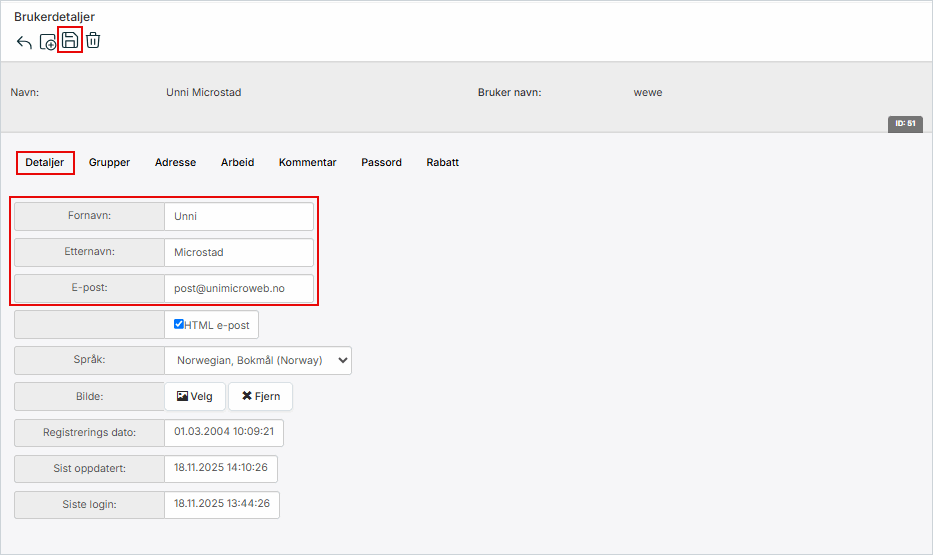Click the ID: 51 badge
The height and width of the screenshot is (555, 933).
pyautogui.click(x=905, y=123)
